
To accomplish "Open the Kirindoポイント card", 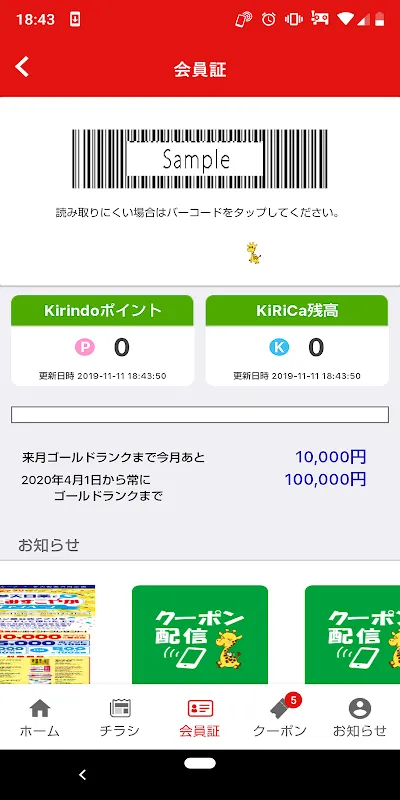I will 102,340.
